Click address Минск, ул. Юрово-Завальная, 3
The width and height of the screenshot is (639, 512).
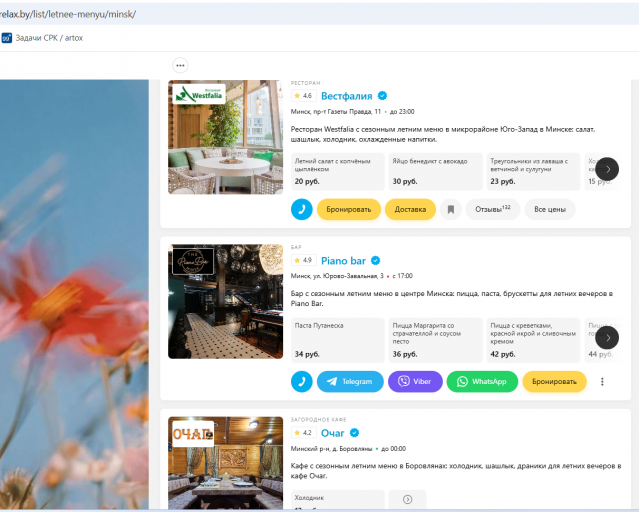tap(337, 276)
